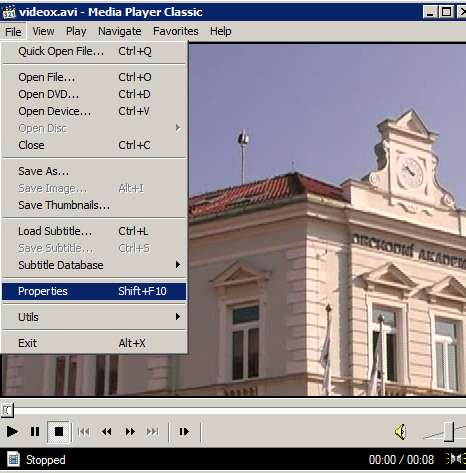Select Close in the File menu
This screenshot has height=473, width=466.
point(94,145)
